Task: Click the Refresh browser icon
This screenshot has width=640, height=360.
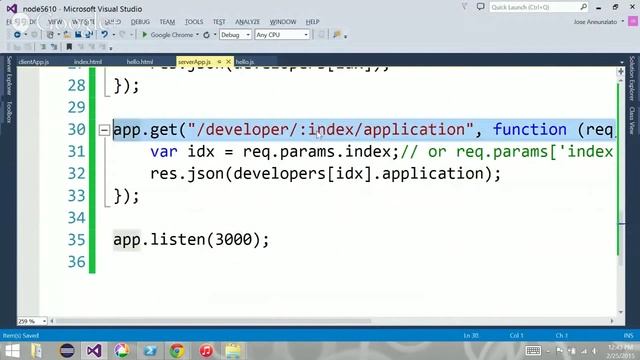Action: tap(206, 35)
